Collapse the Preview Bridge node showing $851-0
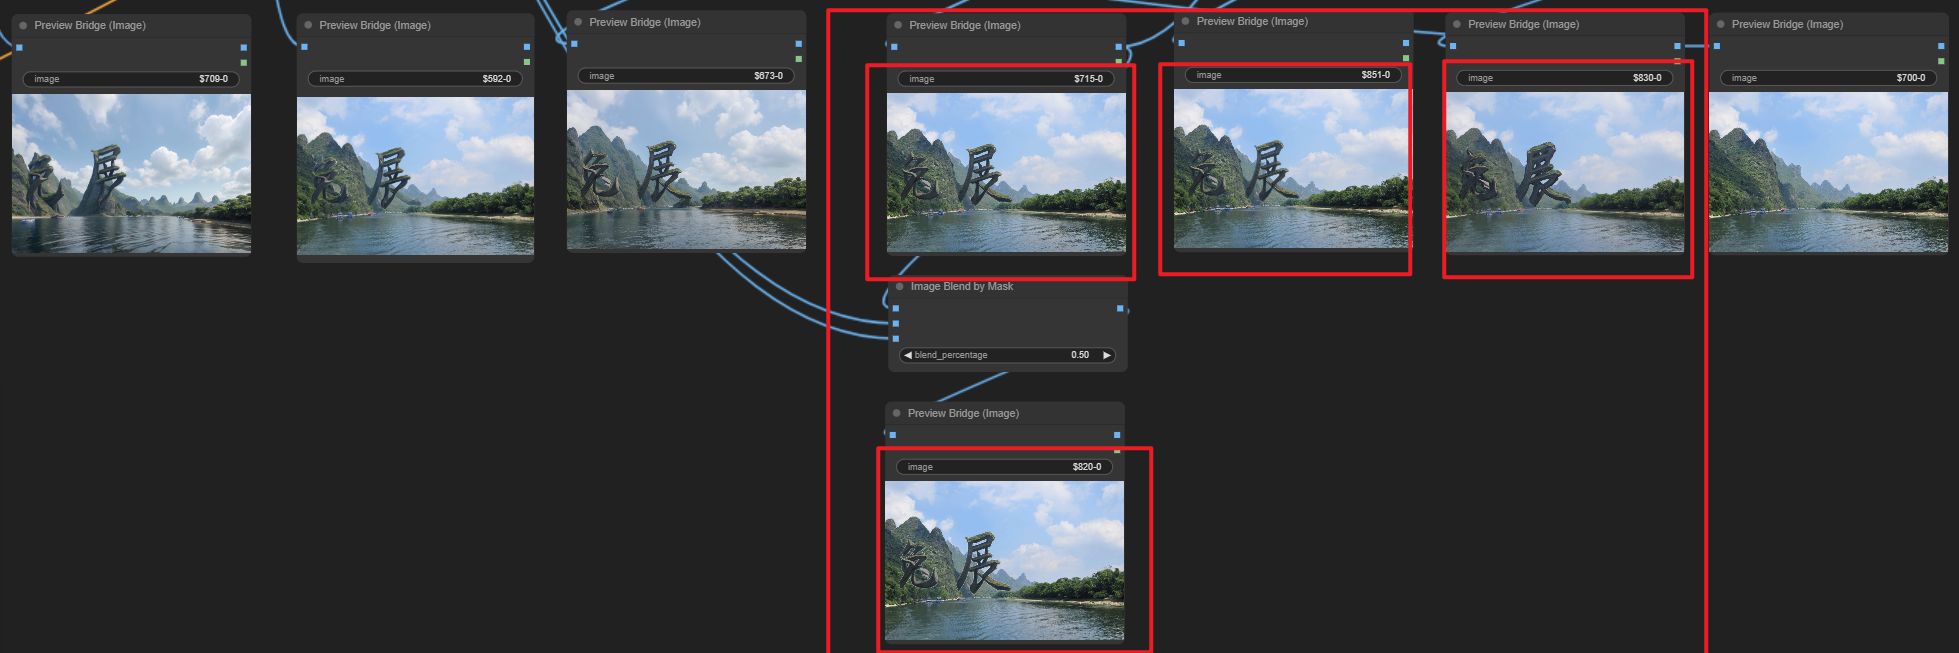Viewport: 1959px width, 653px height. tap(1186, 22)
